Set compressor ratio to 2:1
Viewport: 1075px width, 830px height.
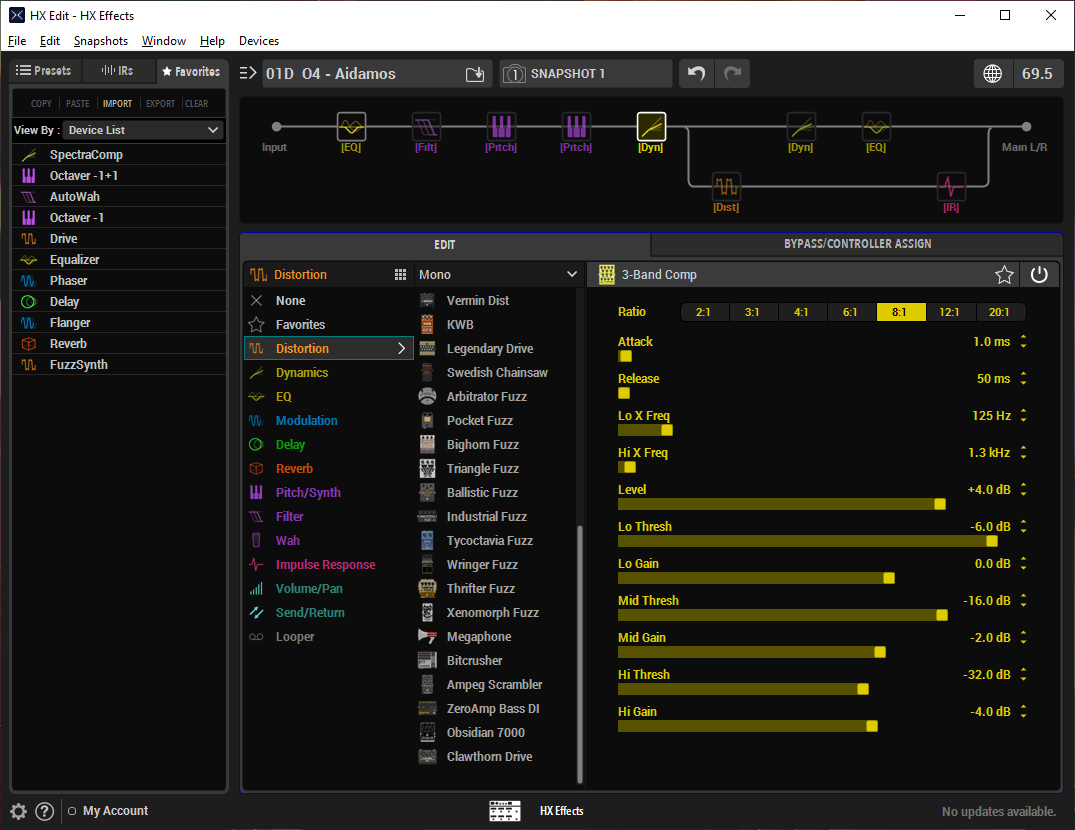click(x=703, y=312)
